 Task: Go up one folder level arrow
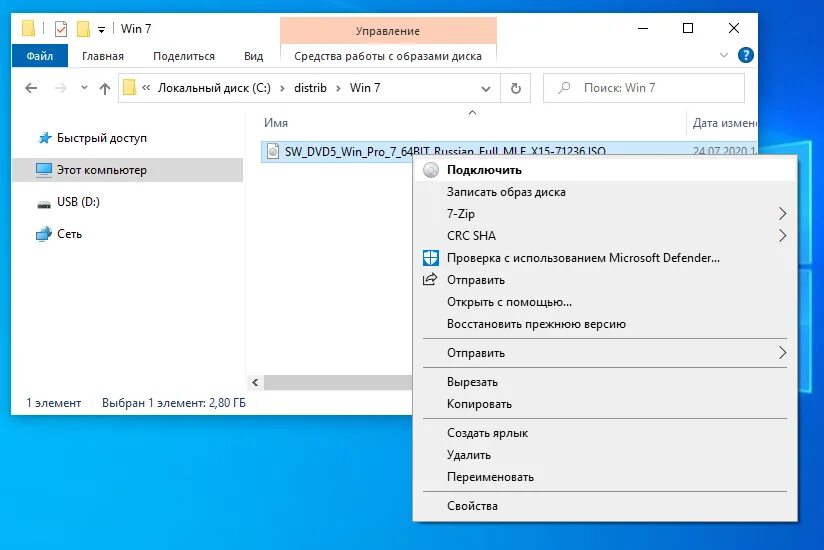105,88
